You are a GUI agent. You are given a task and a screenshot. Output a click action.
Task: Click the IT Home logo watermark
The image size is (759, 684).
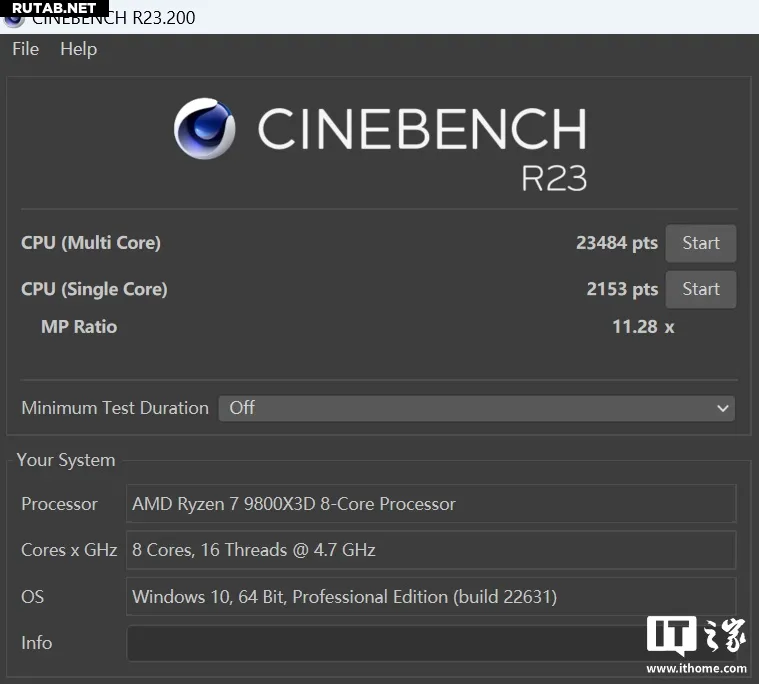tap(696, 638)
